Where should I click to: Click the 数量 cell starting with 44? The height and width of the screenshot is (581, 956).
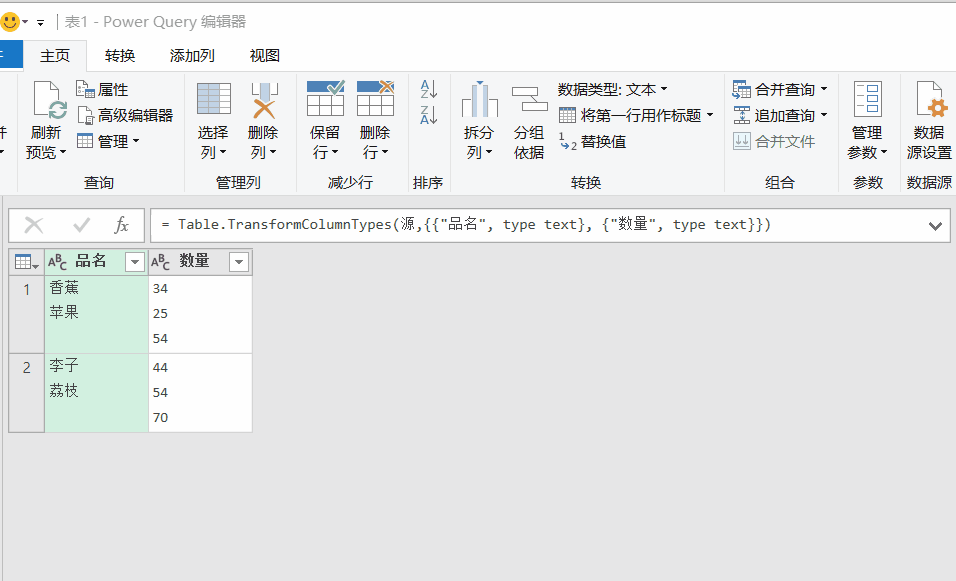[x=201, y=393]
